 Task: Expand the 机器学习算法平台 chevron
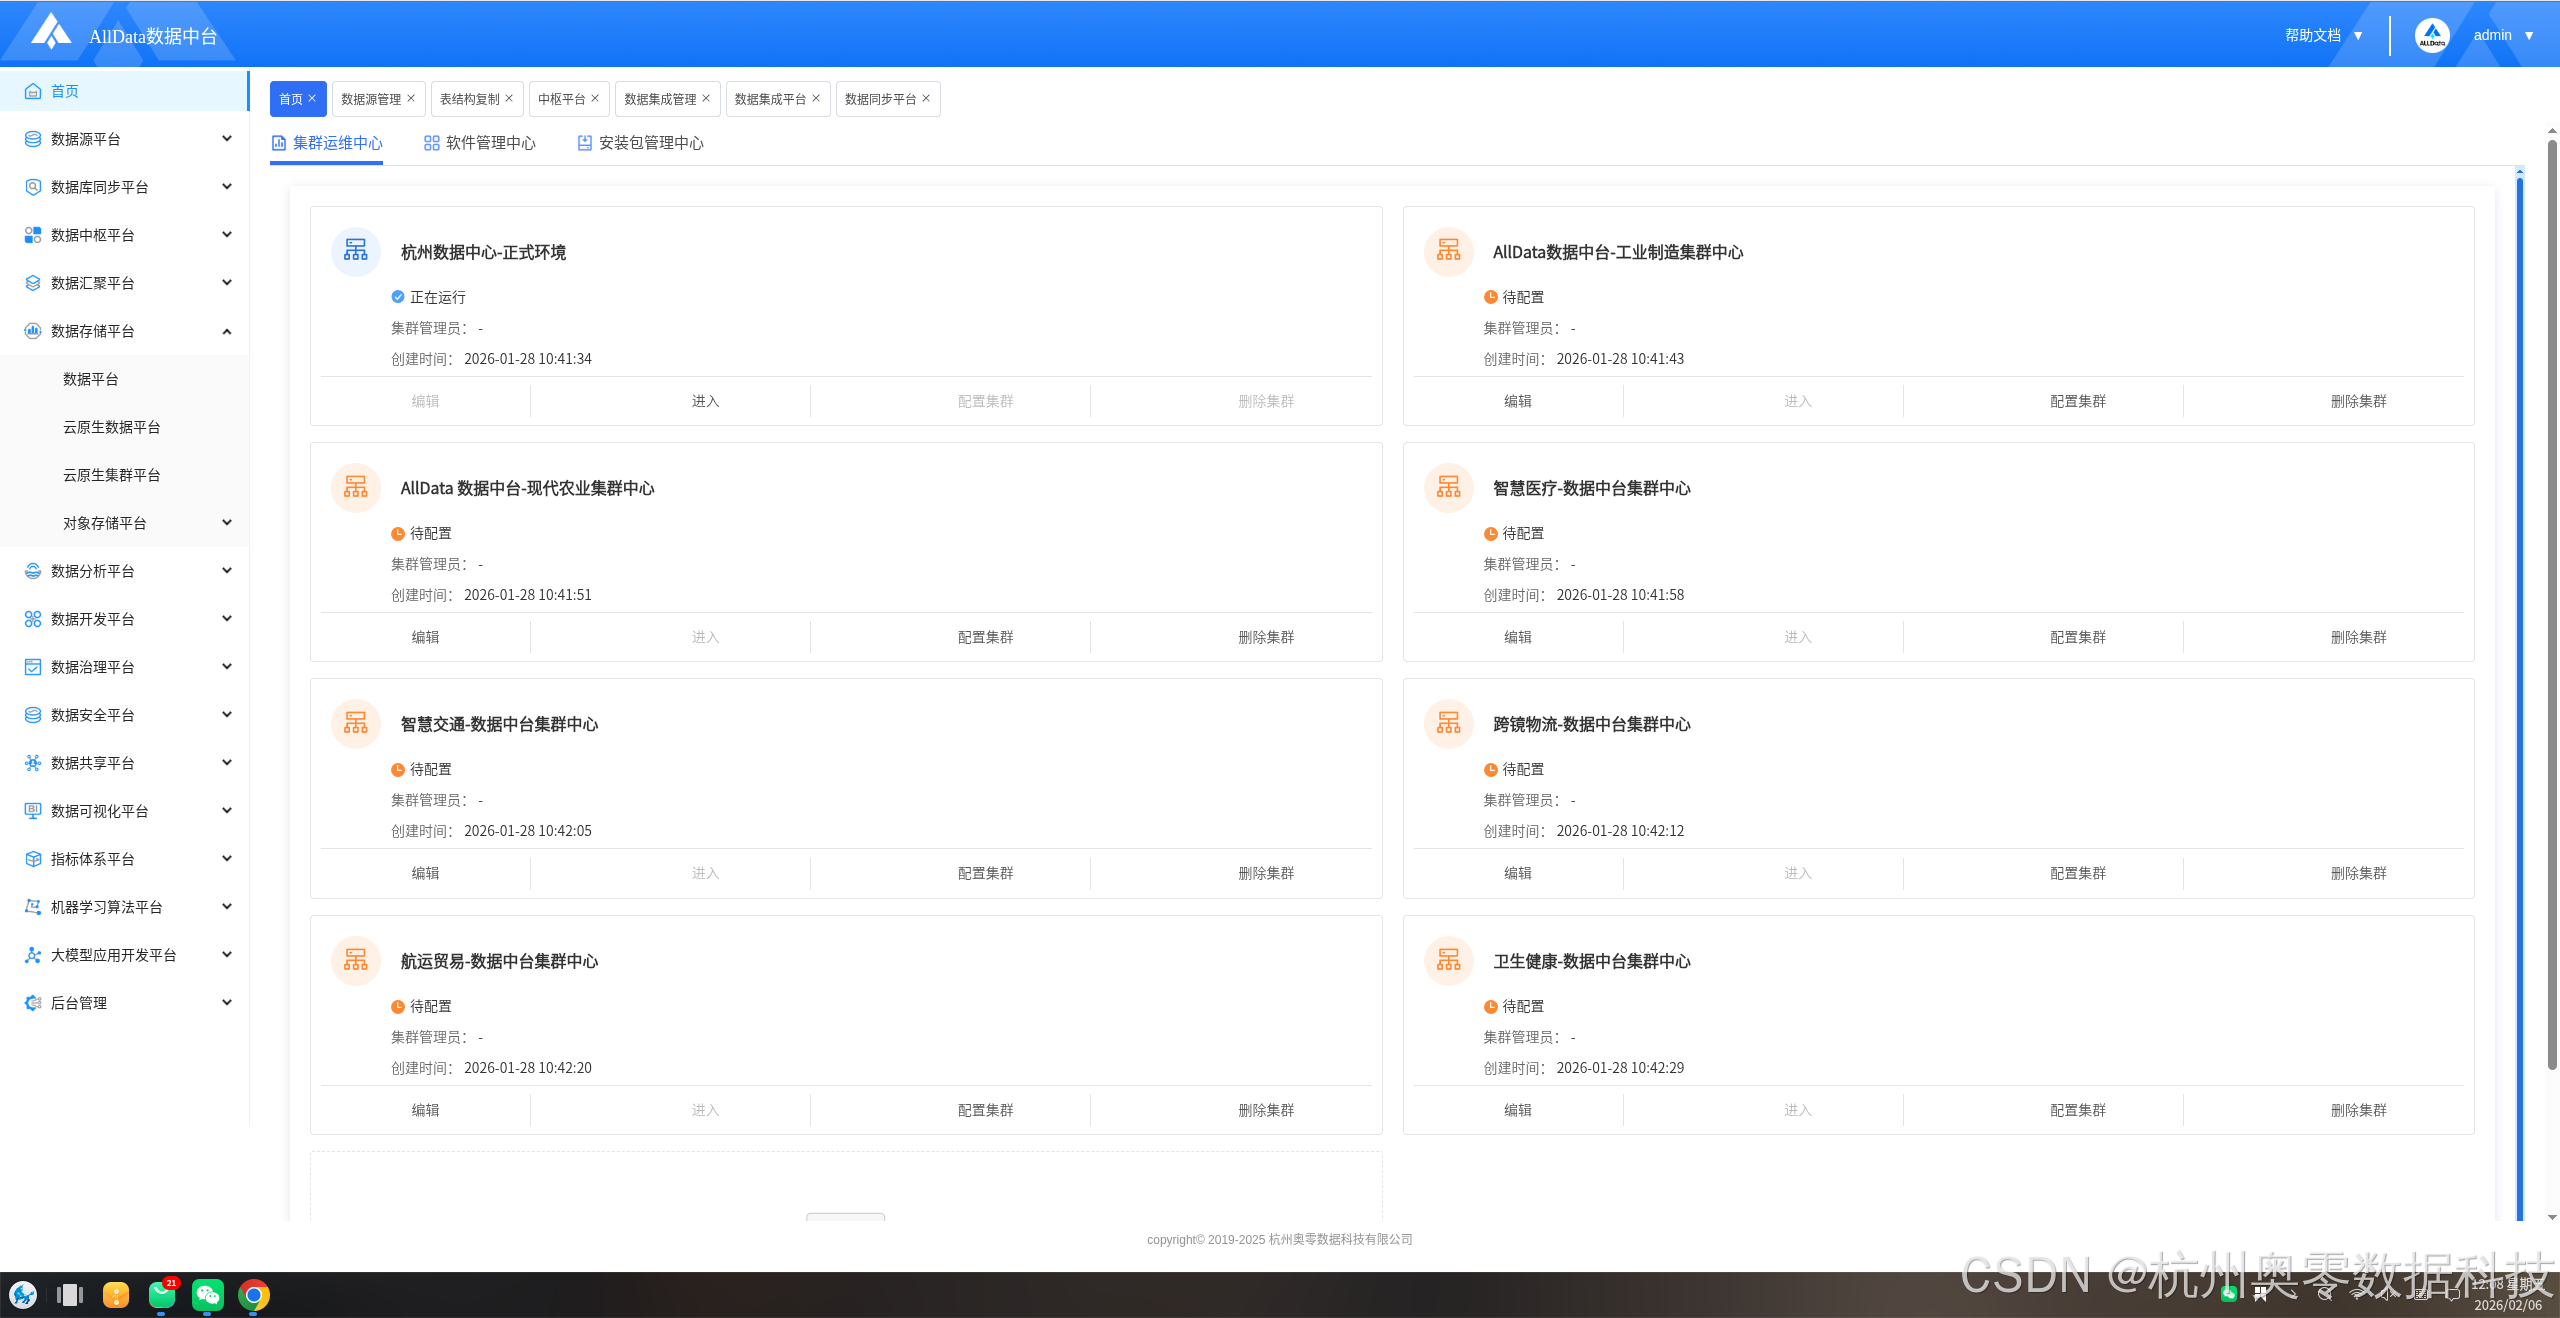pos(227,907)
